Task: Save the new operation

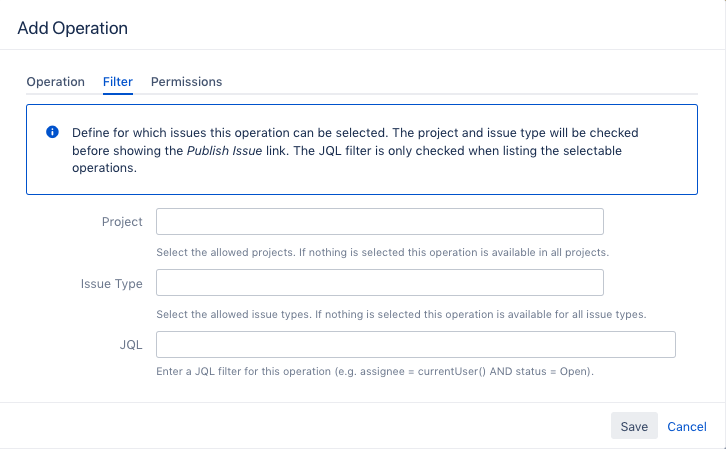Action: coord(634,426)
